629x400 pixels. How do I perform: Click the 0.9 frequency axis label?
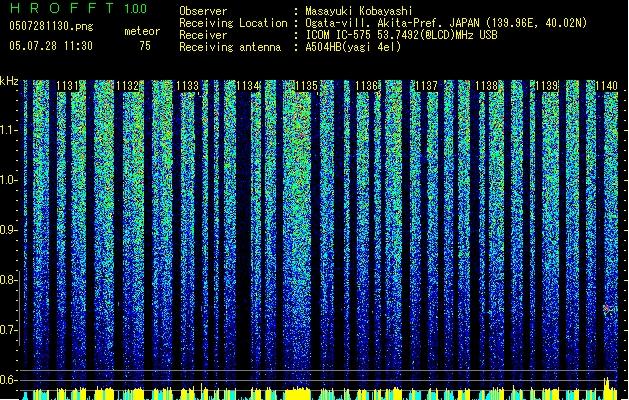pos(9,230)
